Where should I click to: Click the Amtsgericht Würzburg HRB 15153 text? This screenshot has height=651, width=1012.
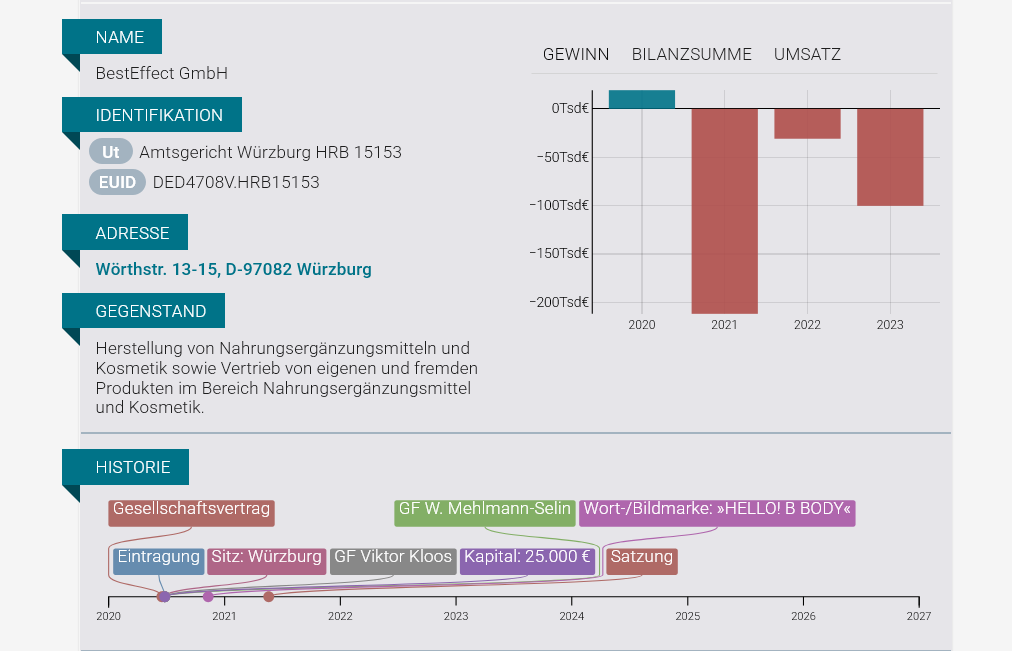click(x=270, y=152)
